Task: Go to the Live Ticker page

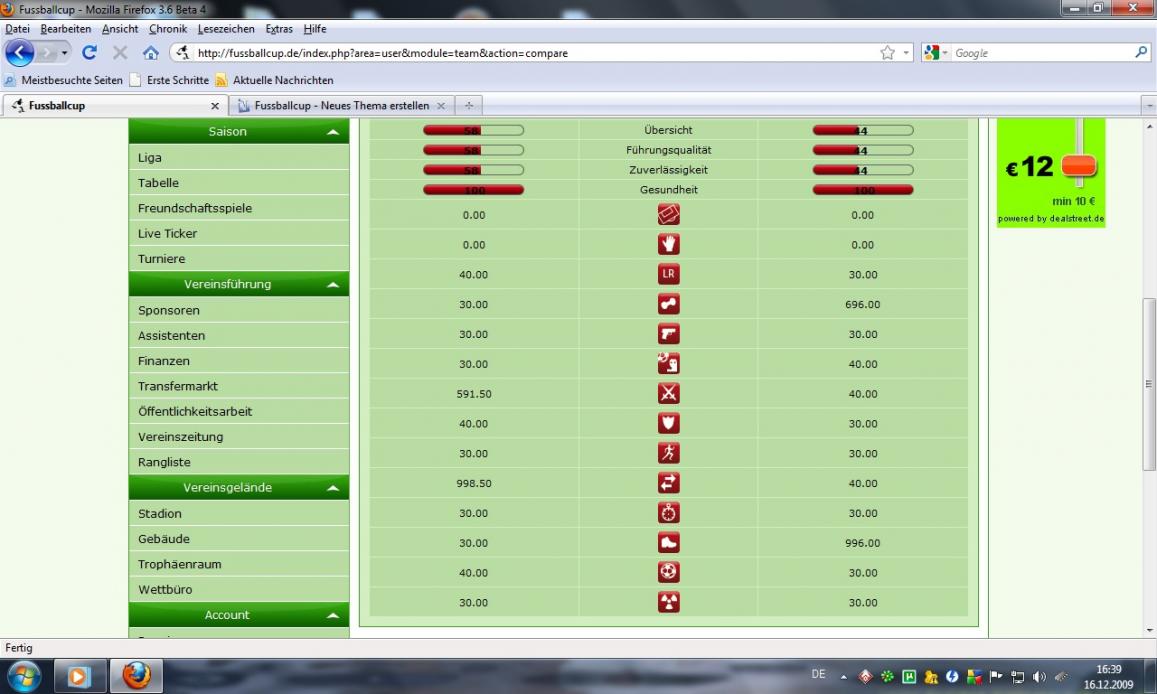Action: pyautogui.click(x=167, y=233)
